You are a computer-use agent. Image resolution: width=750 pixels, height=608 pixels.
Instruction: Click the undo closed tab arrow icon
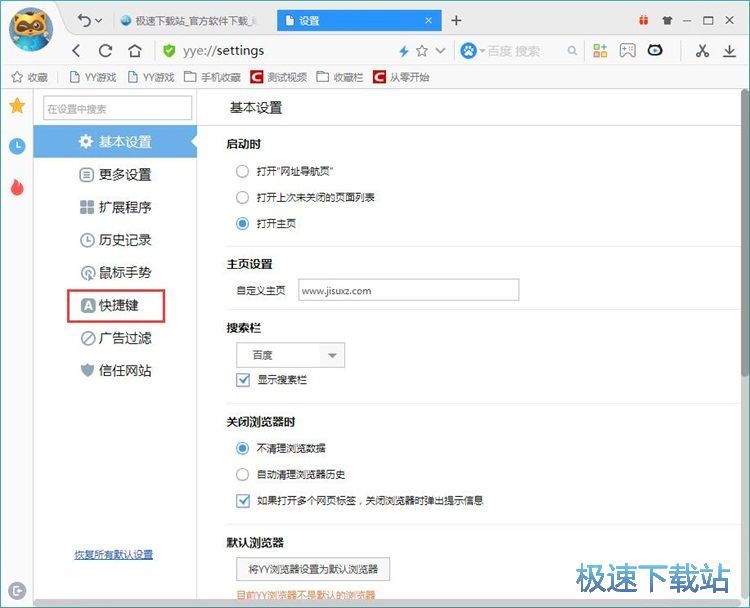point(84,21)
